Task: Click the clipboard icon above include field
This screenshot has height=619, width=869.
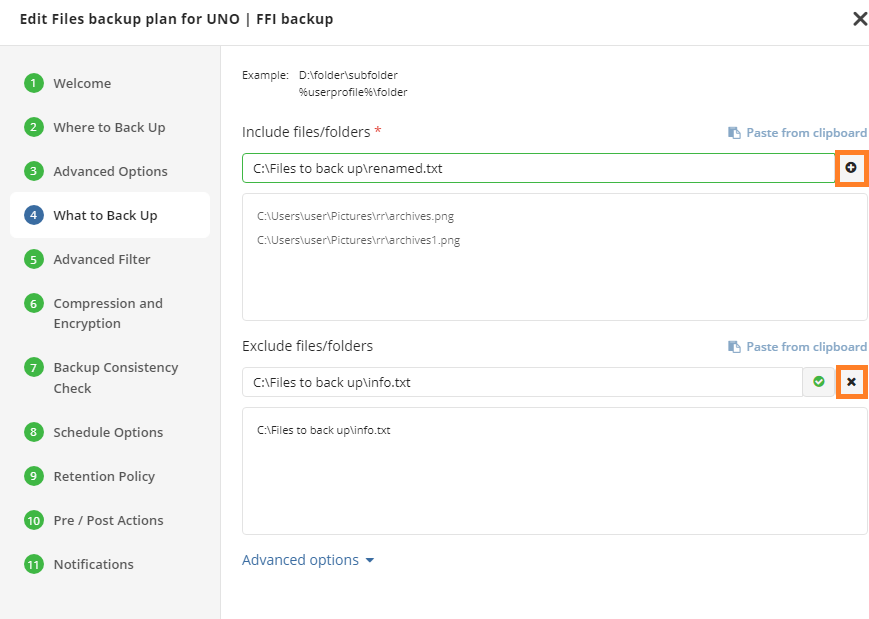Action: 734,133
